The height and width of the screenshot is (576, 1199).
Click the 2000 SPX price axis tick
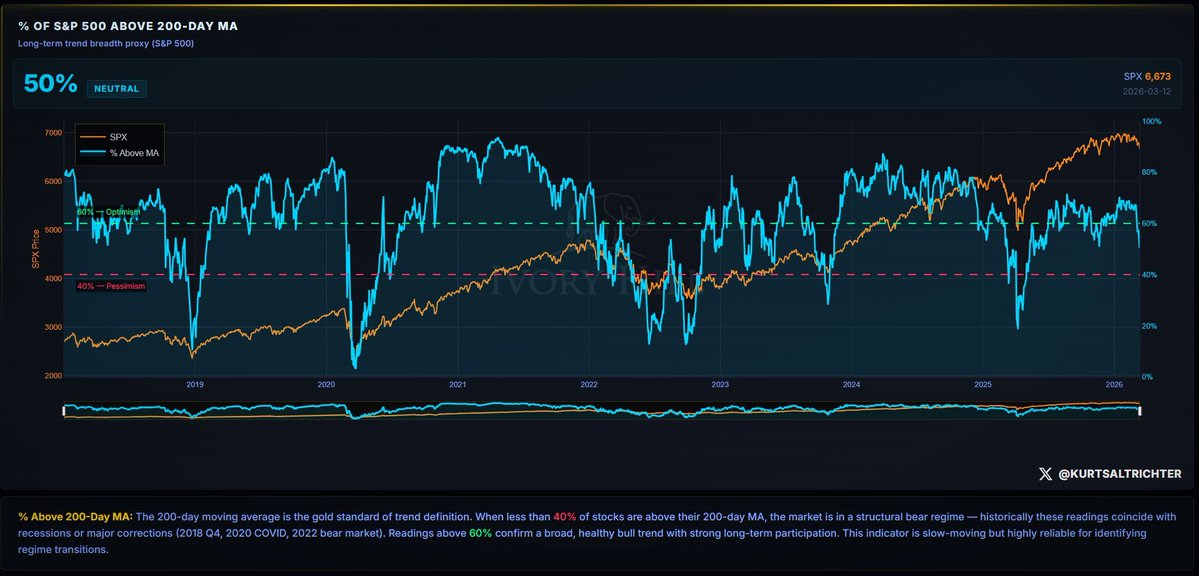[52, 376]
